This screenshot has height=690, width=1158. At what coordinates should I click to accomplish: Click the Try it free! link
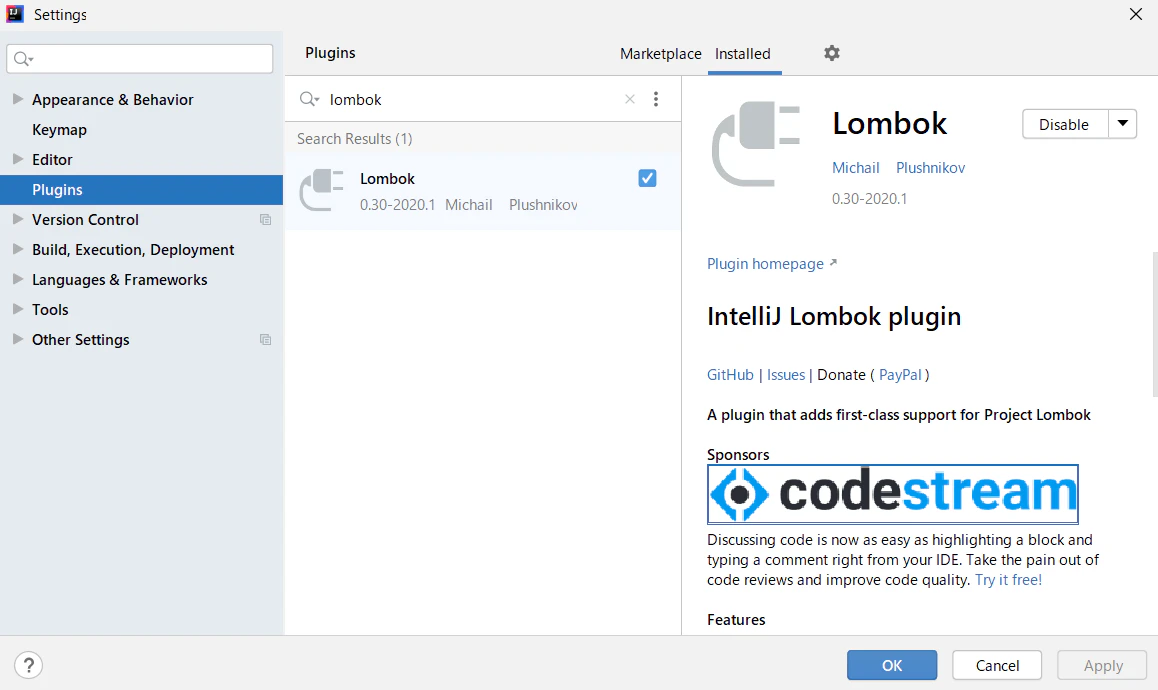click(x=1008, y=580)
